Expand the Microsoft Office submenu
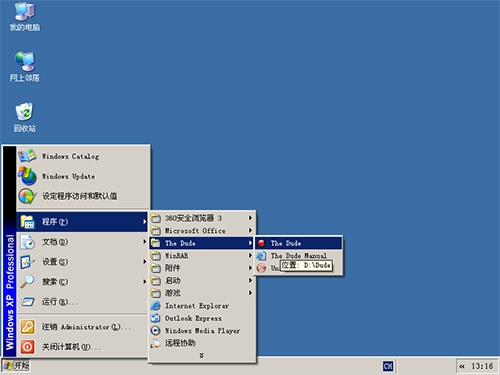This screenshot has height=375, width=500. 202,231
